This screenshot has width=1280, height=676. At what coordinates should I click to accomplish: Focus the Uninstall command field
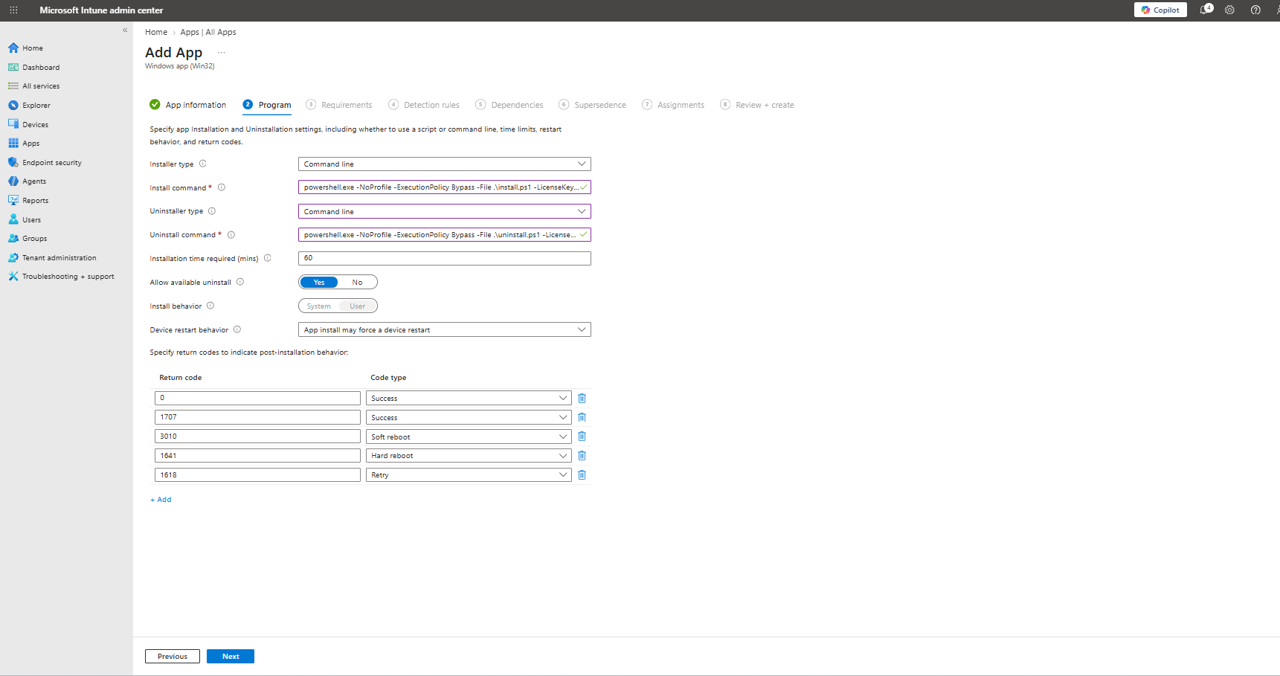(444, 235)
